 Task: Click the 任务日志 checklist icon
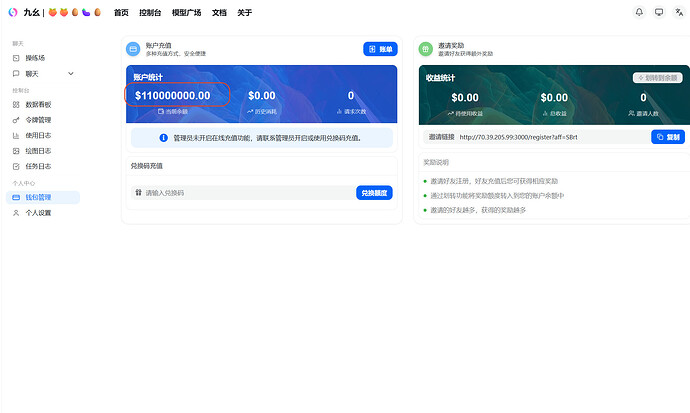click(x=16, y=166)
